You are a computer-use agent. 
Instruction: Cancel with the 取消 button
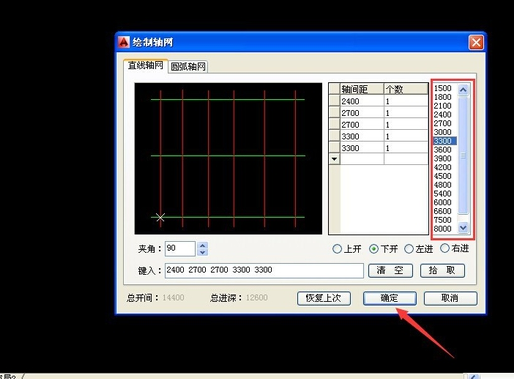pos(450,298)
